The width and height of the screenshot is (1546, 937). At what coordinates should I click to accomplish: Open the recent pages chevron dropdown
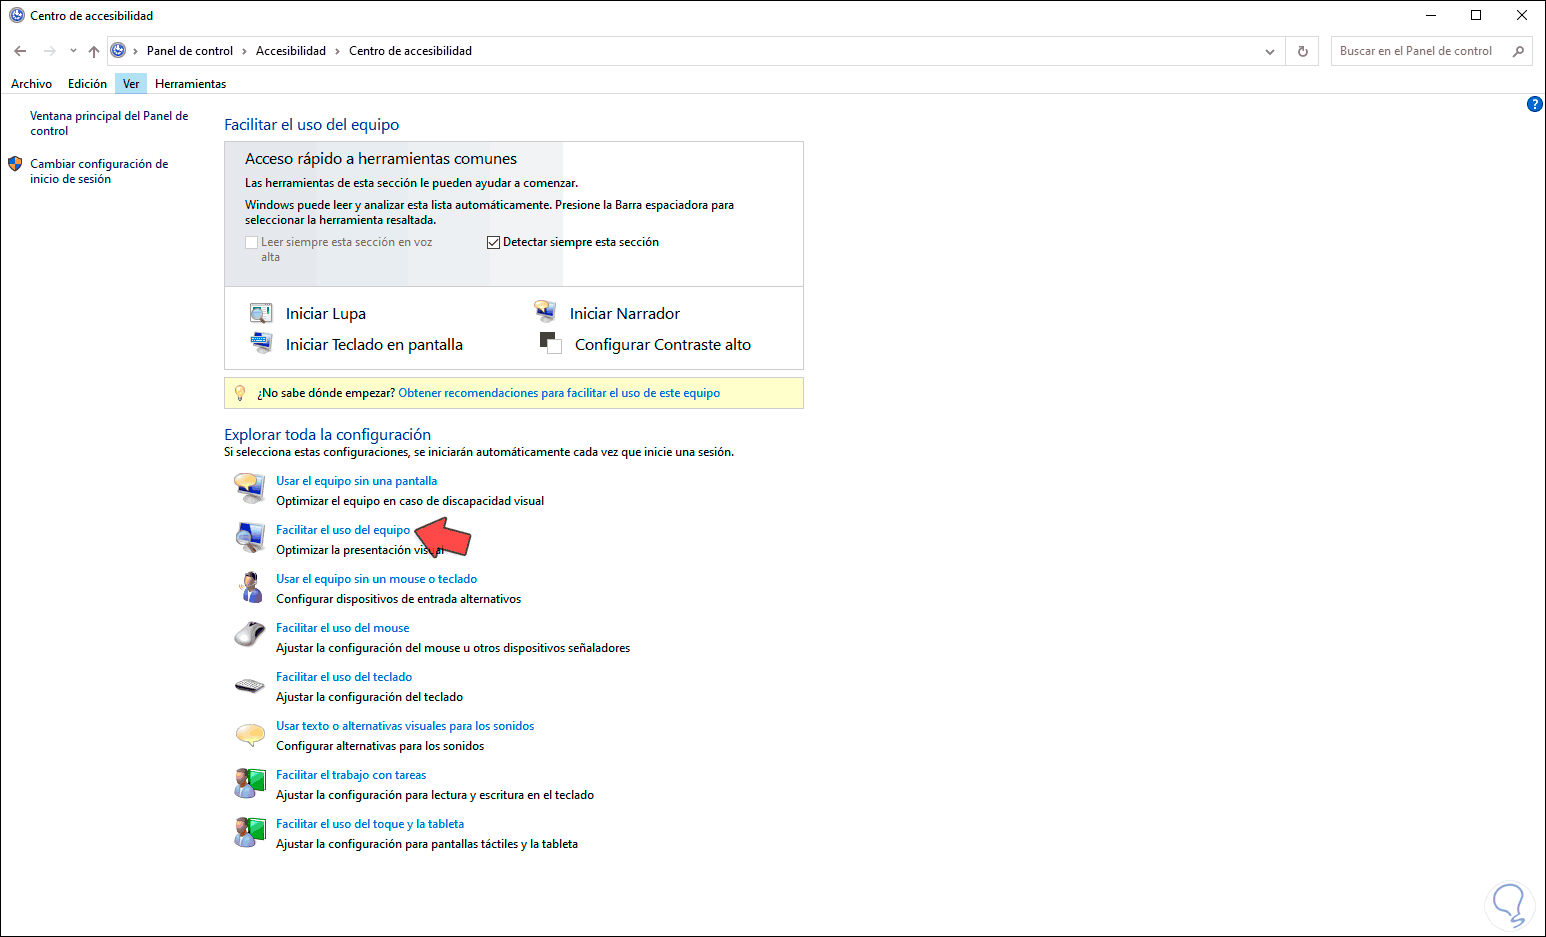pos(71,50)
